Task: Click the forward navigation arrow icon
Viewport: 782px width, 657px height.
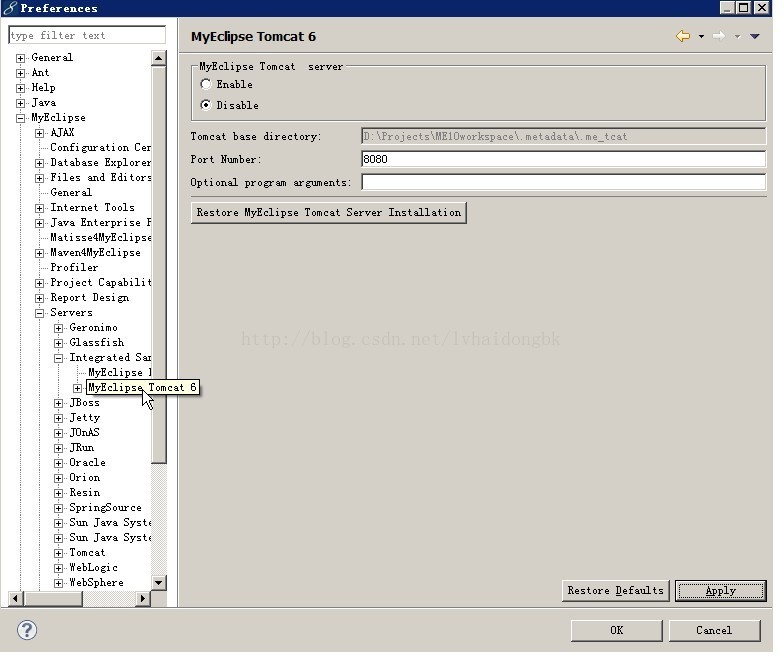Action: 719,36
